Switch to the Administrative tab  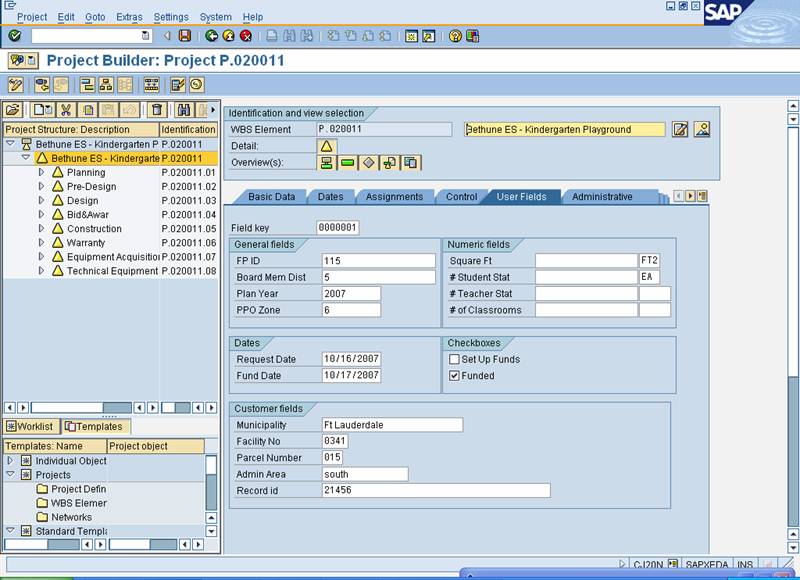point(602,197)
